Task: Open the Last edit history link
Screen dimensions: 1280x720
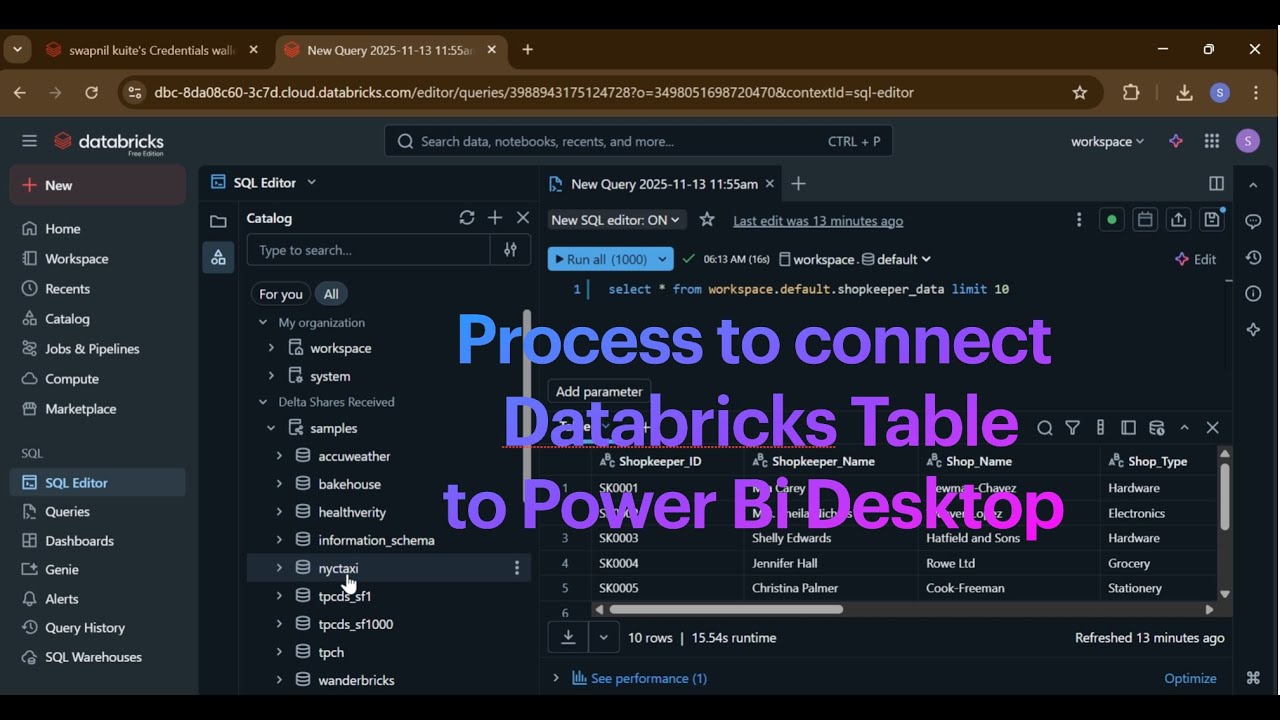Action: click(818, 221)
